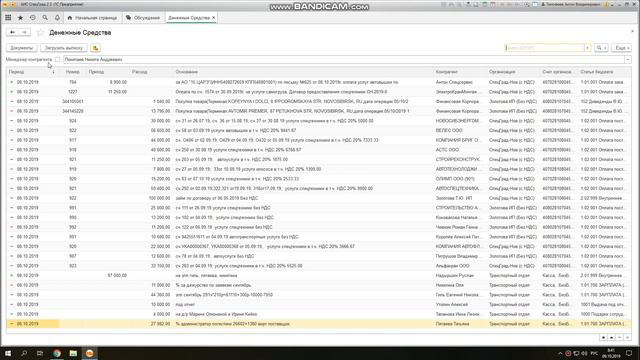Open the magnifier search options dropdown button
Screen dimensions: 640x360
601,48
